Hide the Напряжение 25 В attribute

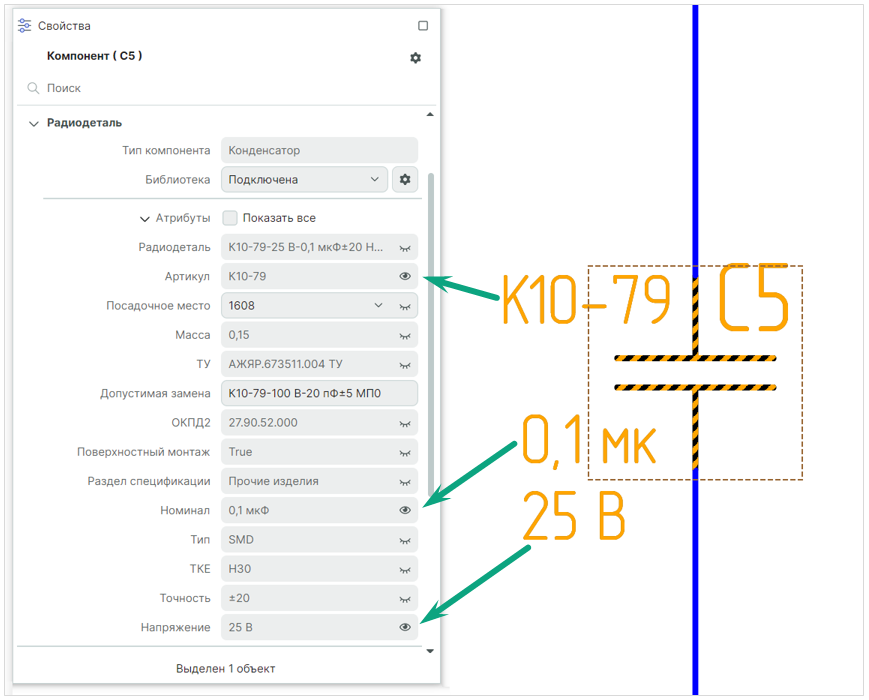click(x=405, y=627)
